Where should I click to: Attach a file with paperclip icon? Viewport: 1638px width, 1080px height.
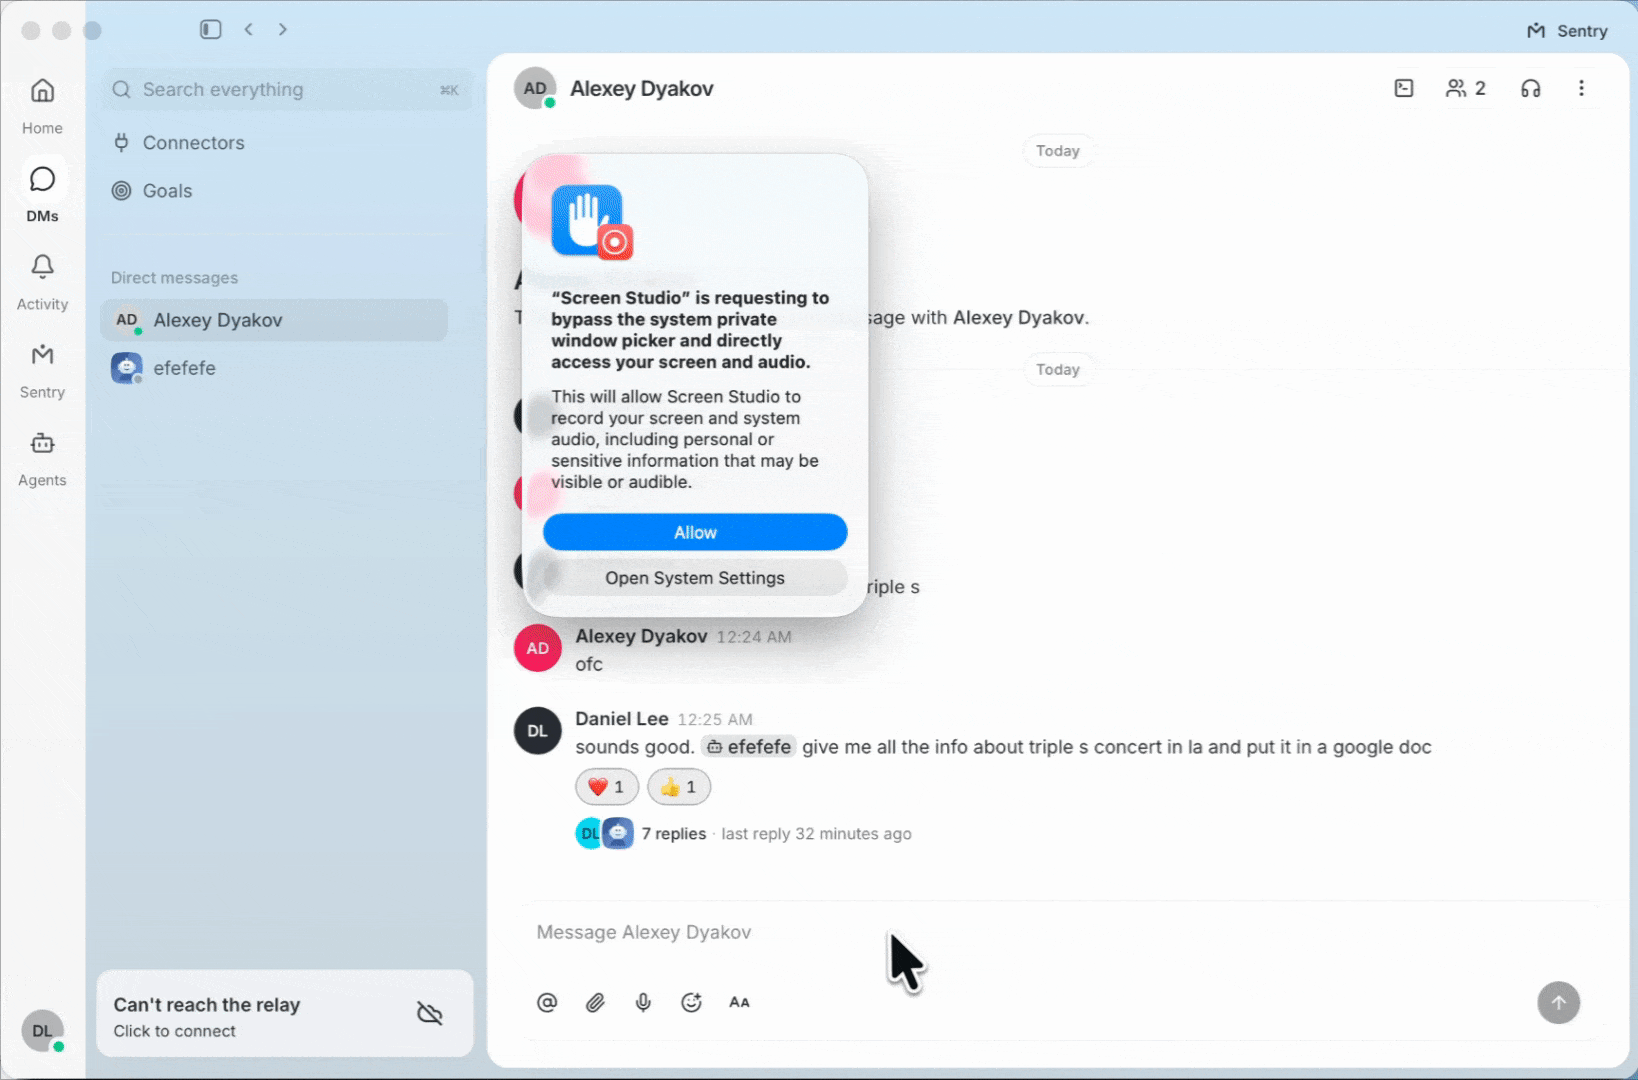point(595,1002)
